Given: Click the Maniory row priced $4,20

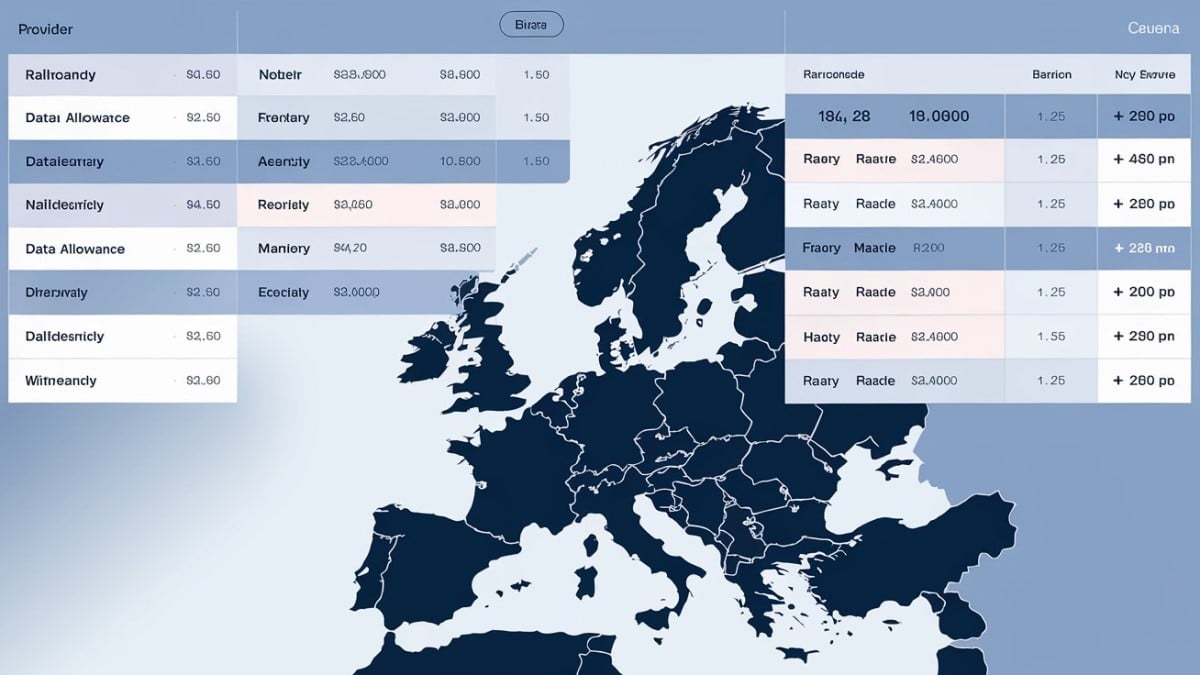Looking at the screenshot, I should pos(366,249).
